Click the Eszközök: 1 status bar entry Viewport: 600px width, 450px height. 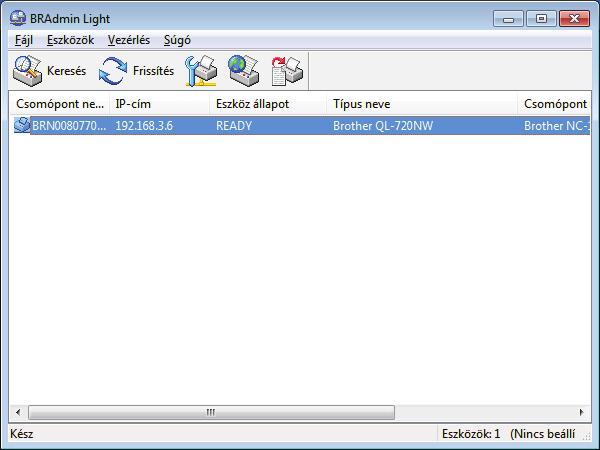471,434
